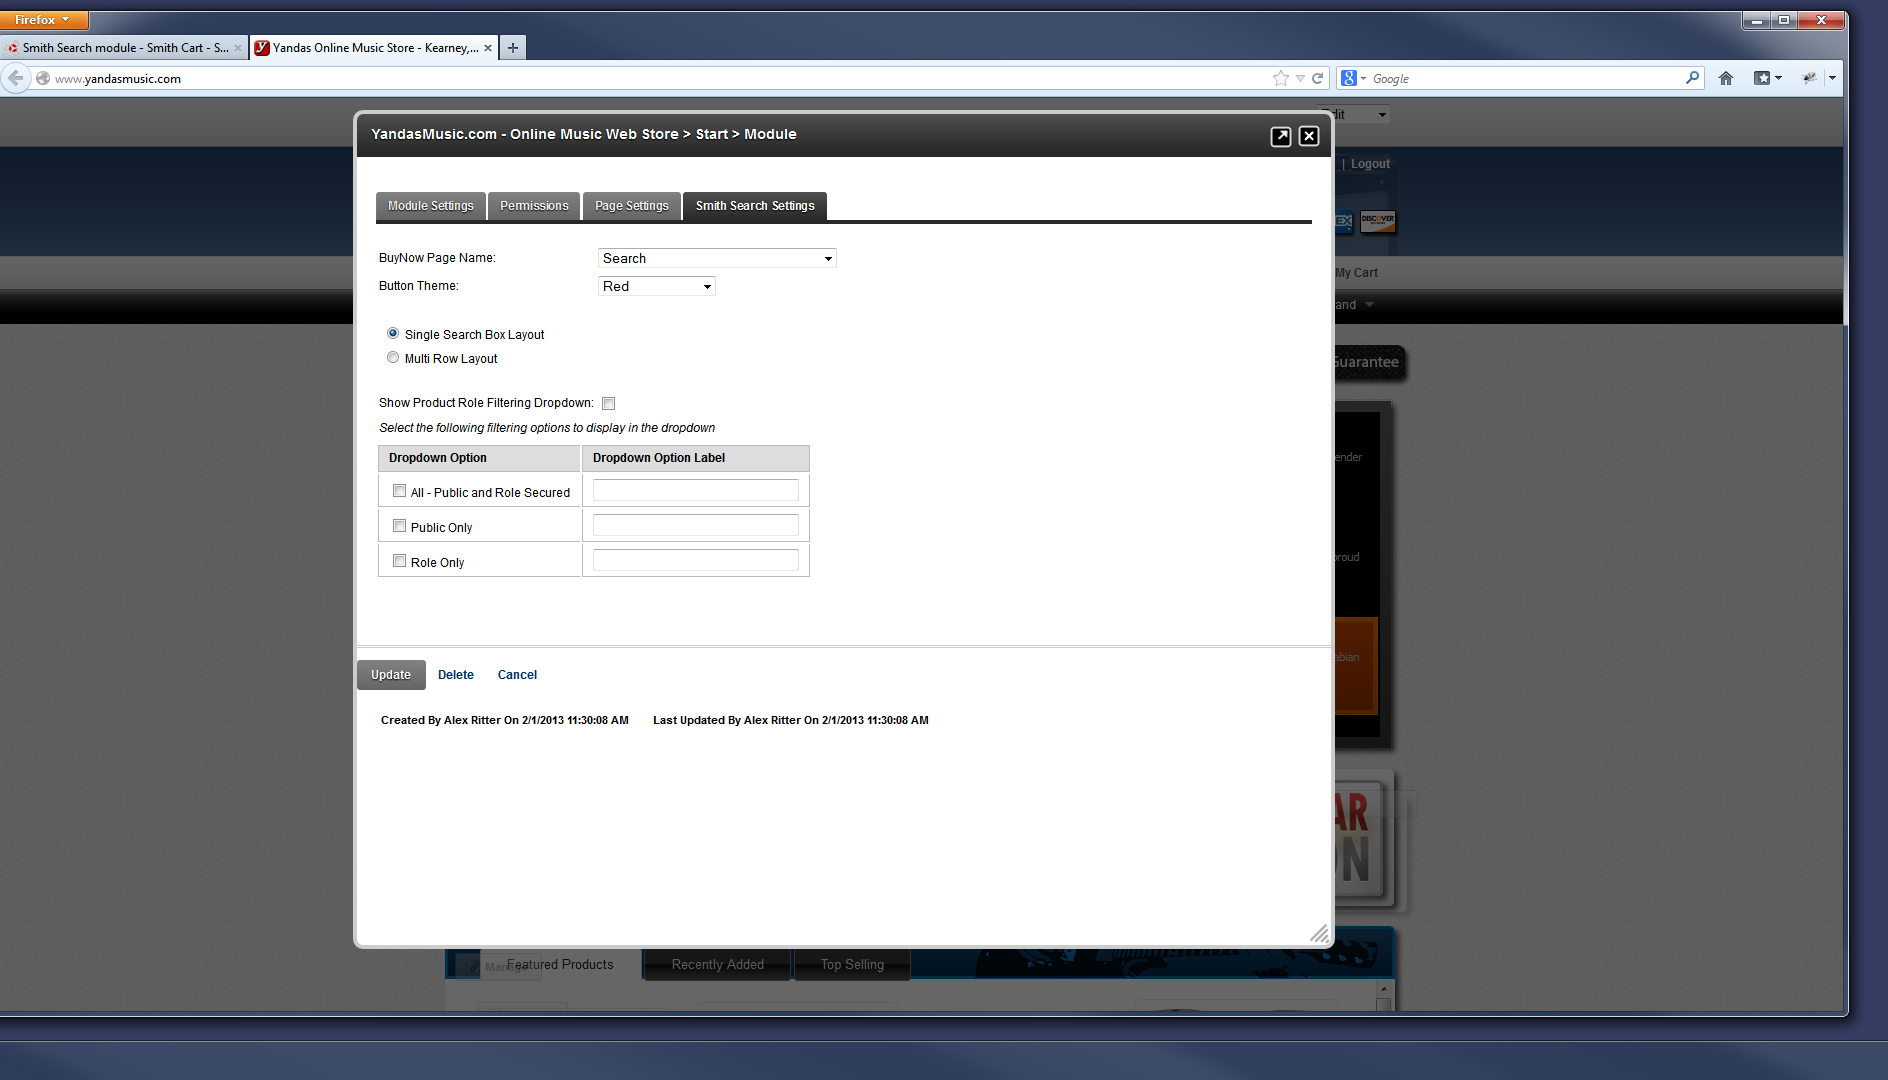The height and width of the screenshot is (1080, 1888).
Task: Click the My Cart link on page
Action: tap(1357, 273)
